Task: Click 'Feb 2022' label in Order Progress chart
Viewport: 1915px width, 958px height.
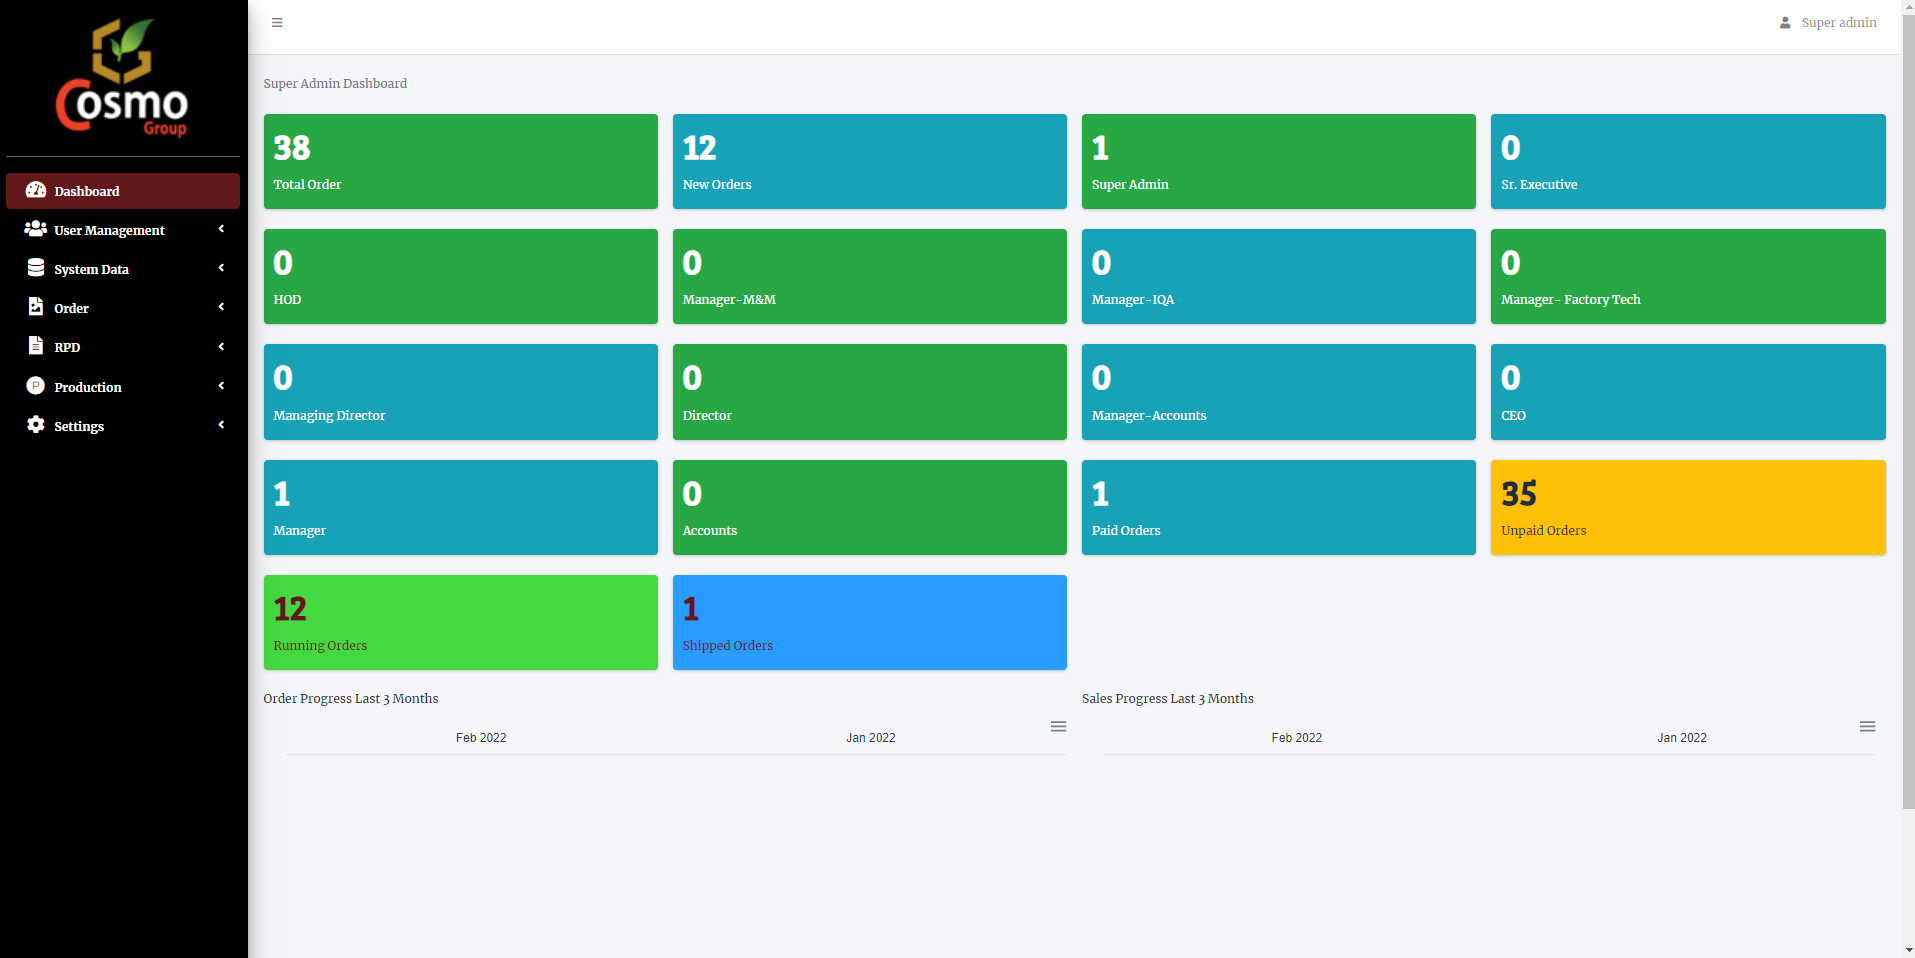Action: pos(481,738)
